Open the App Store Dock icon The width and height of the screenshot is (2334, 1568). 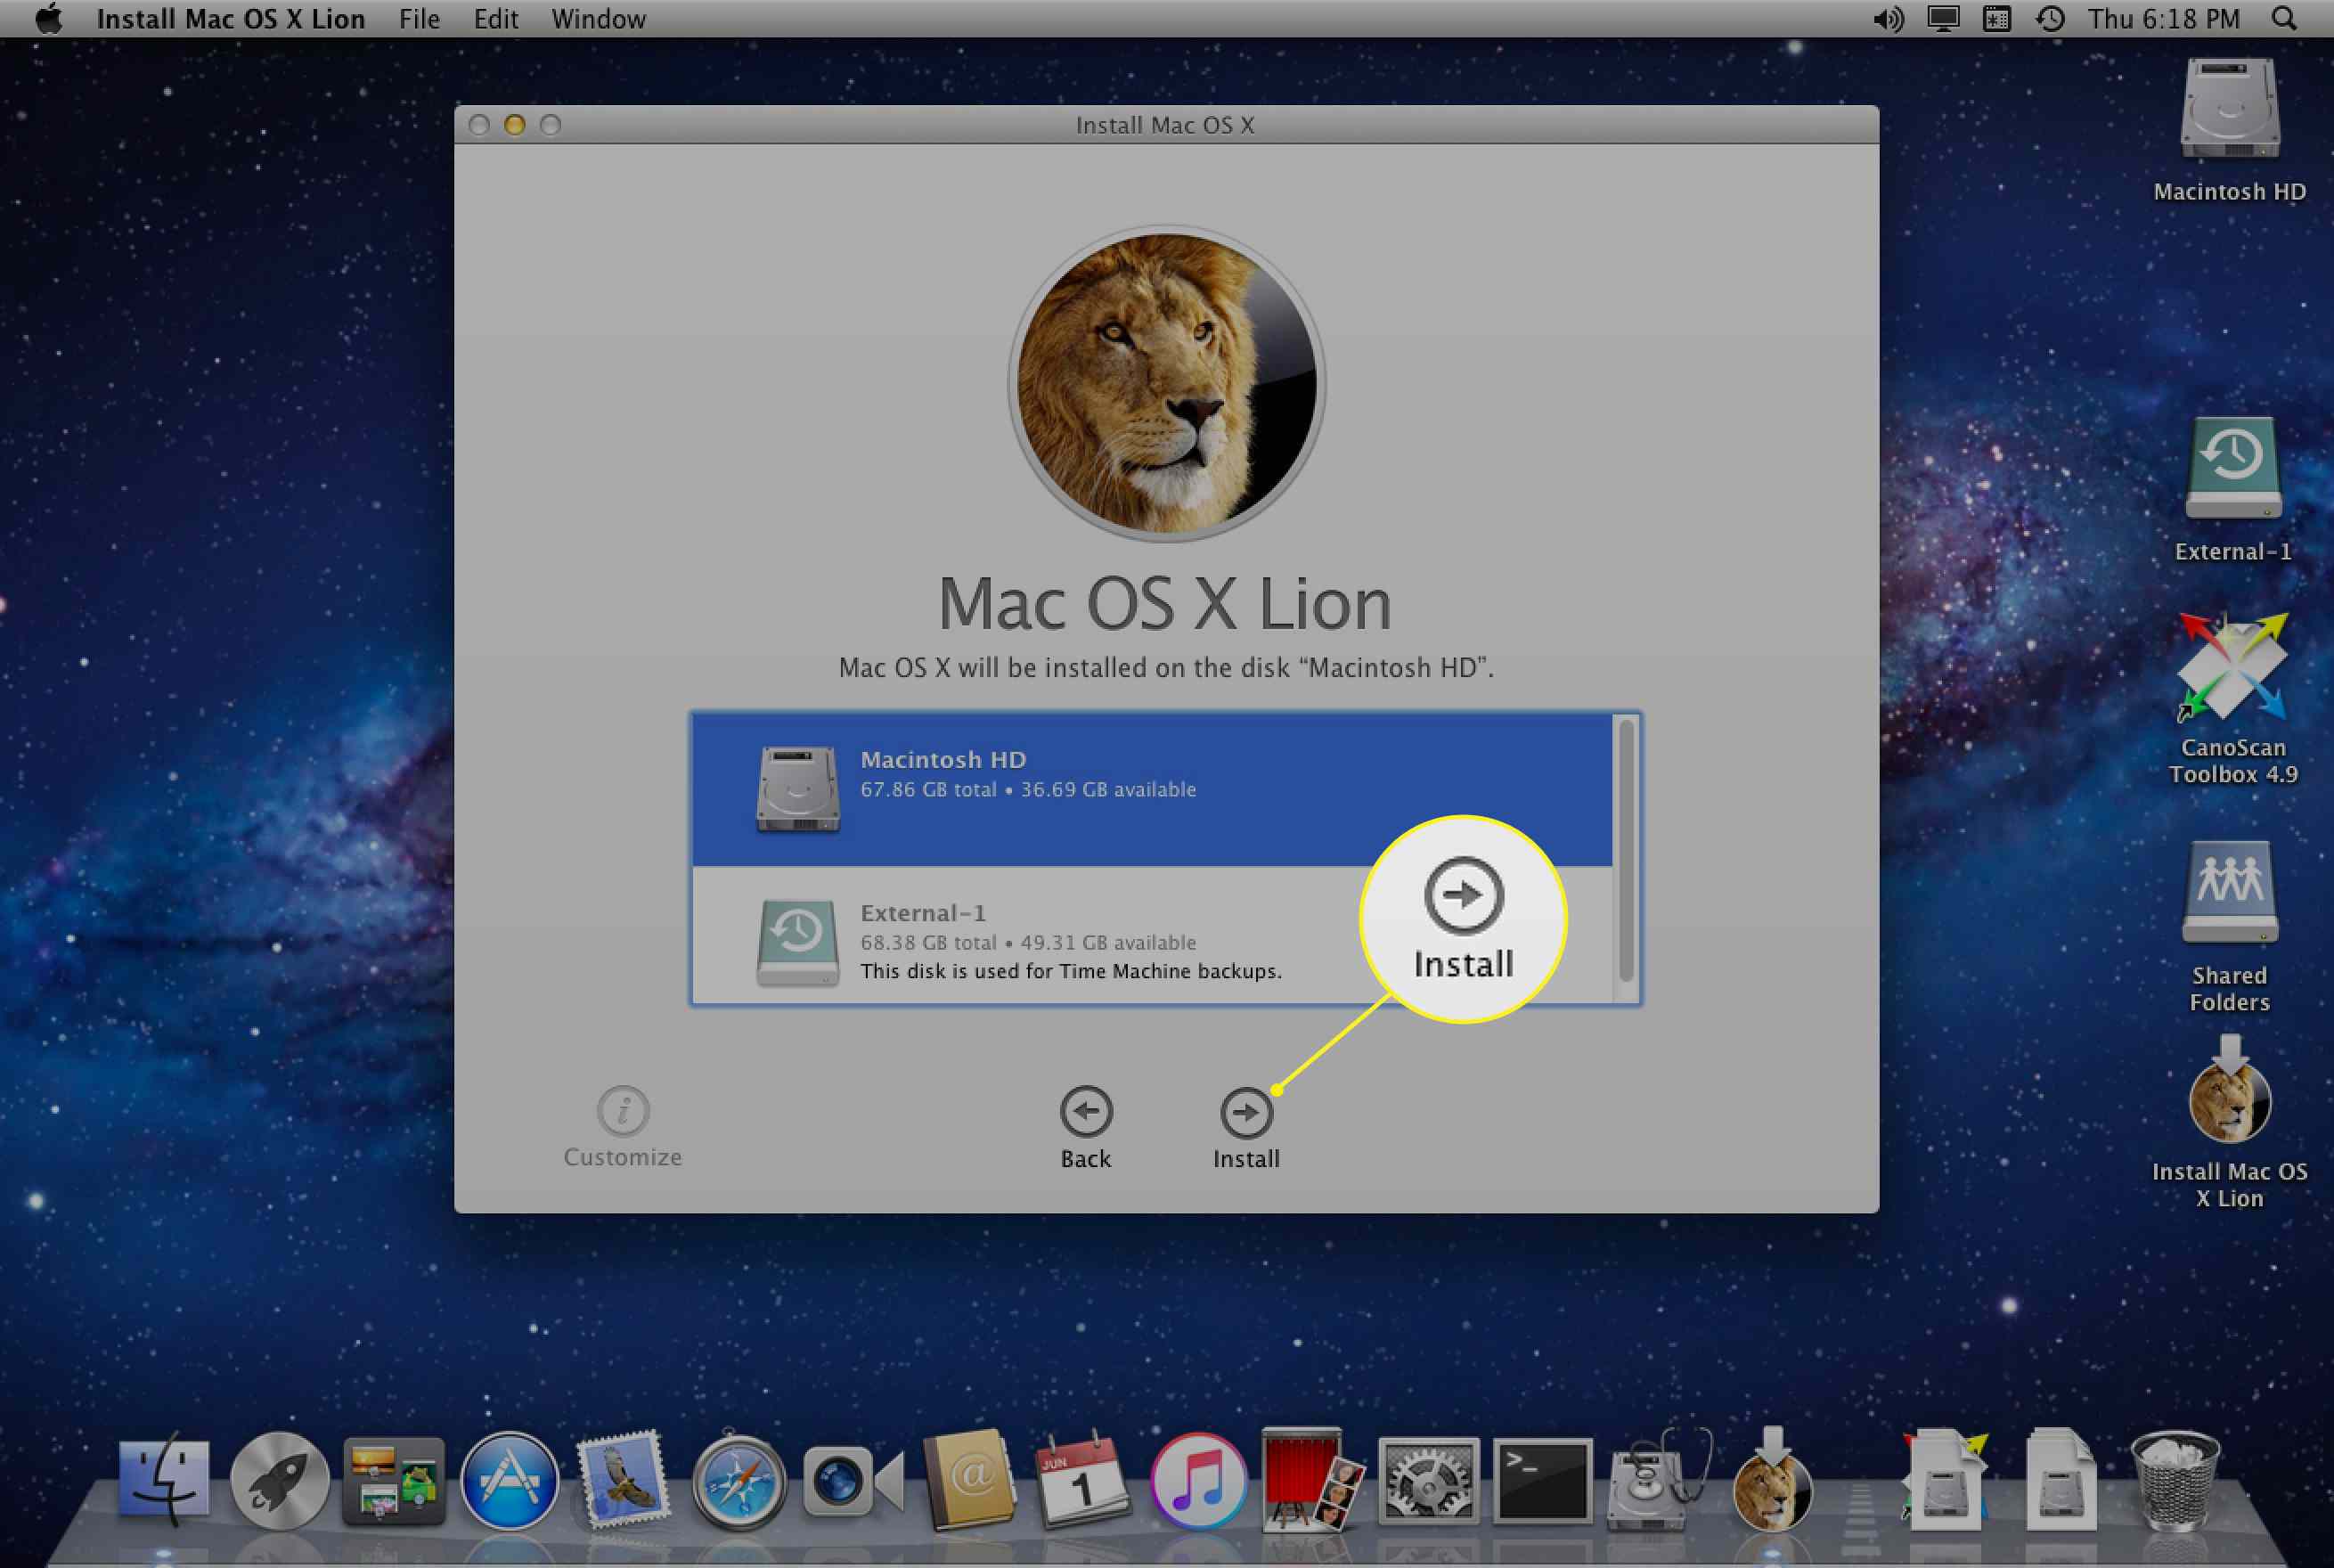click(509, 1482)
